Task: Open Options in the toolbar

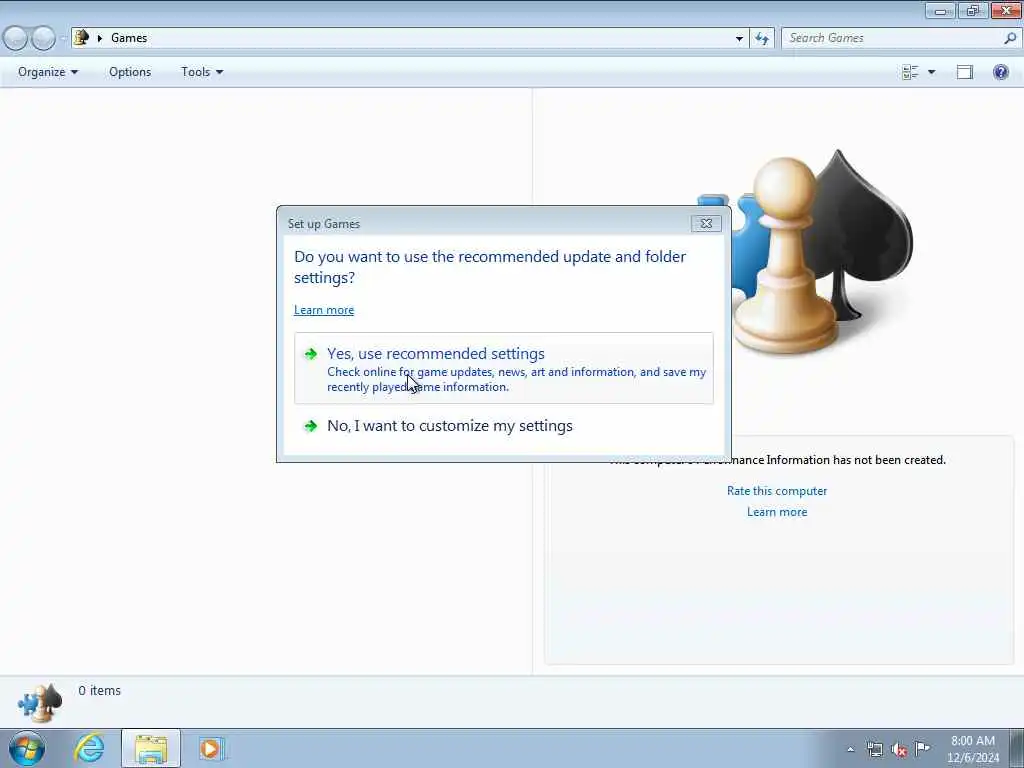Action: 130,72
